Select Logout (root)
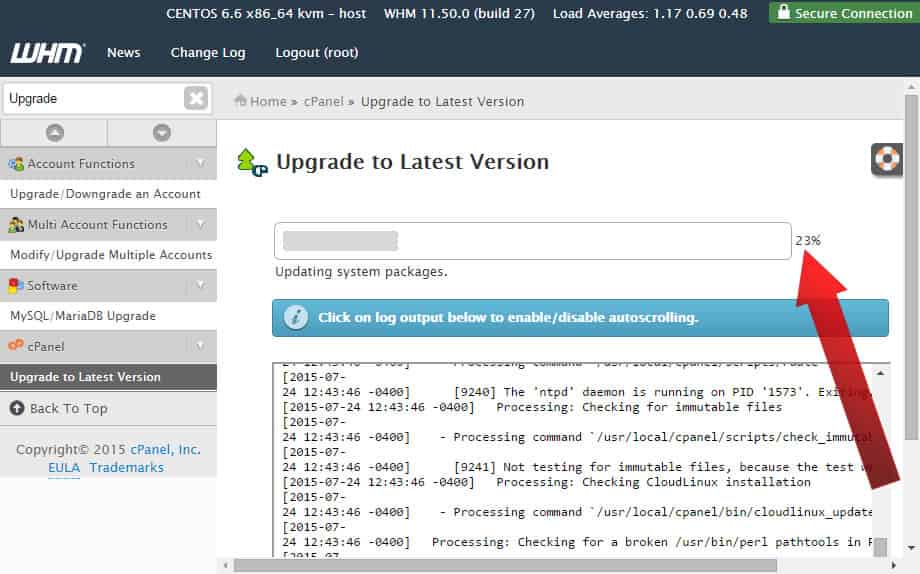 pos(317,53)
